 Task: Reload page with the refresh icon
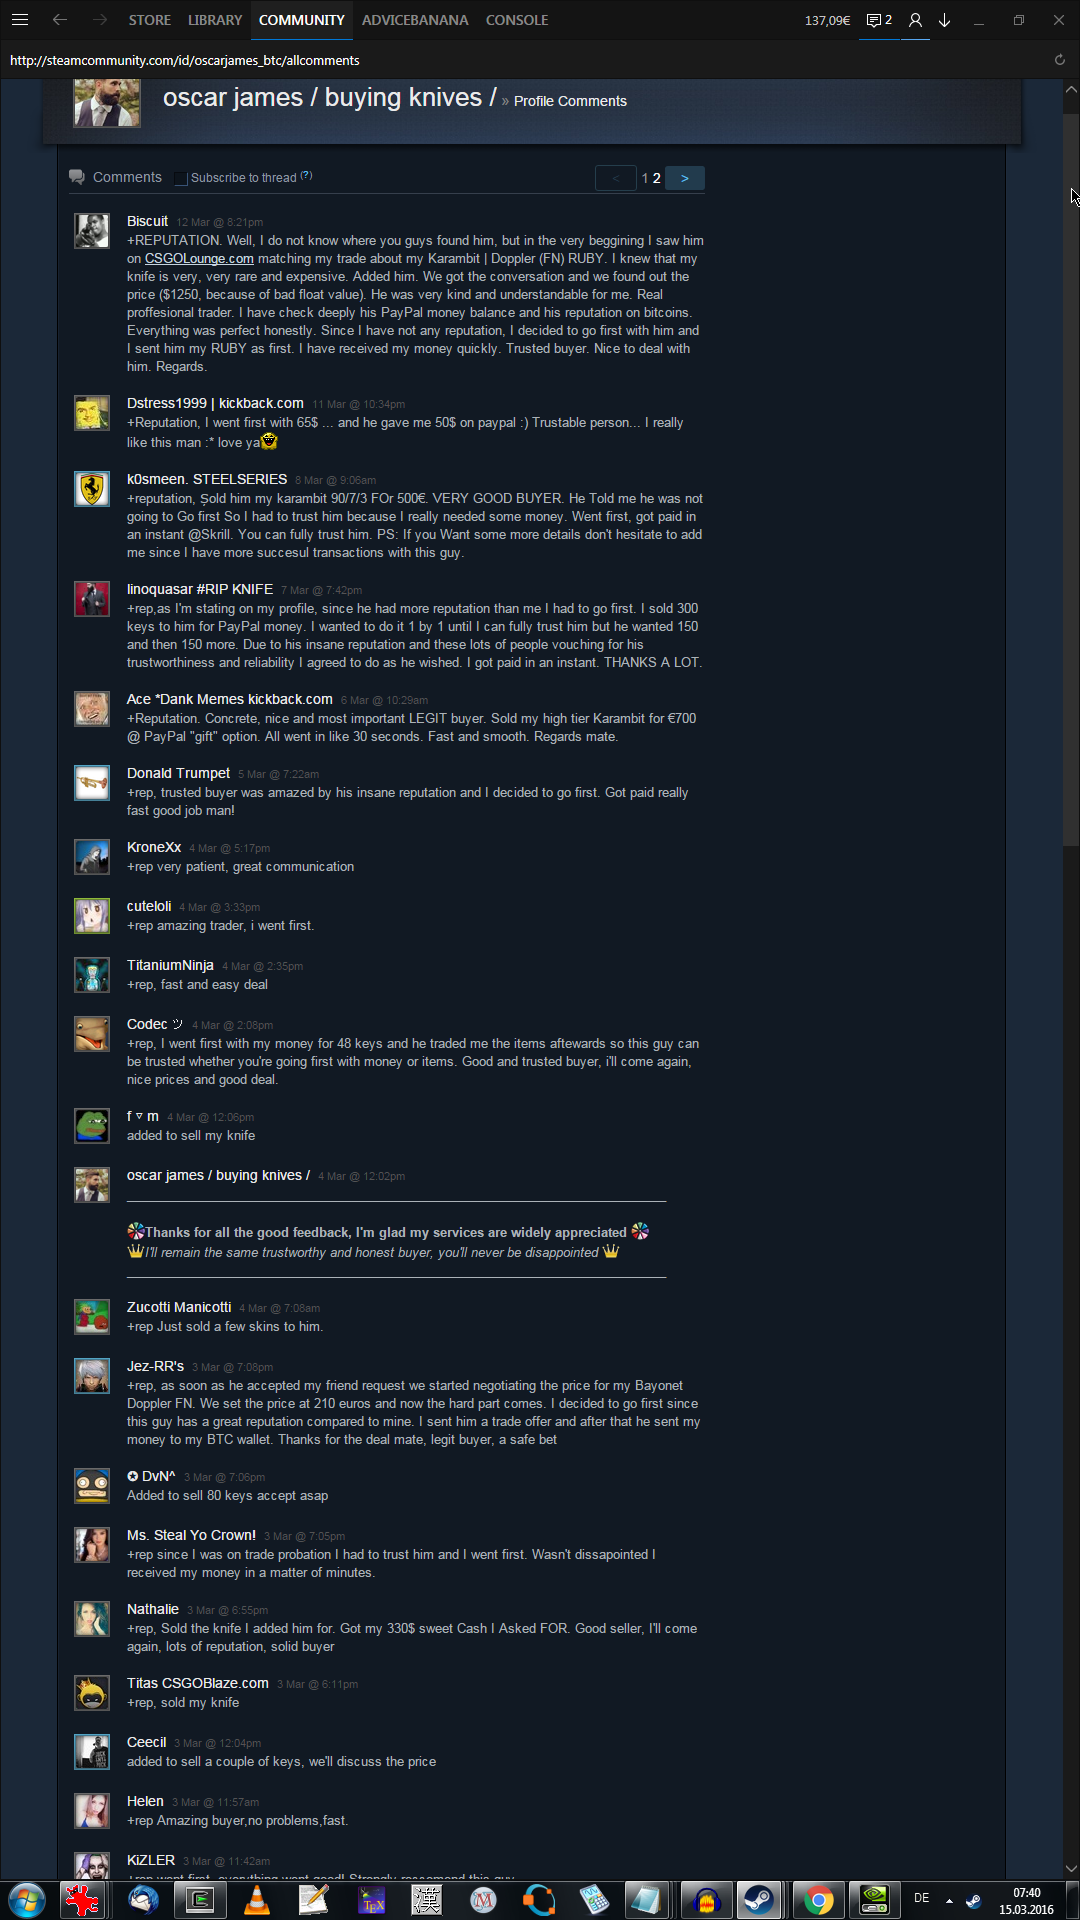1060,60
